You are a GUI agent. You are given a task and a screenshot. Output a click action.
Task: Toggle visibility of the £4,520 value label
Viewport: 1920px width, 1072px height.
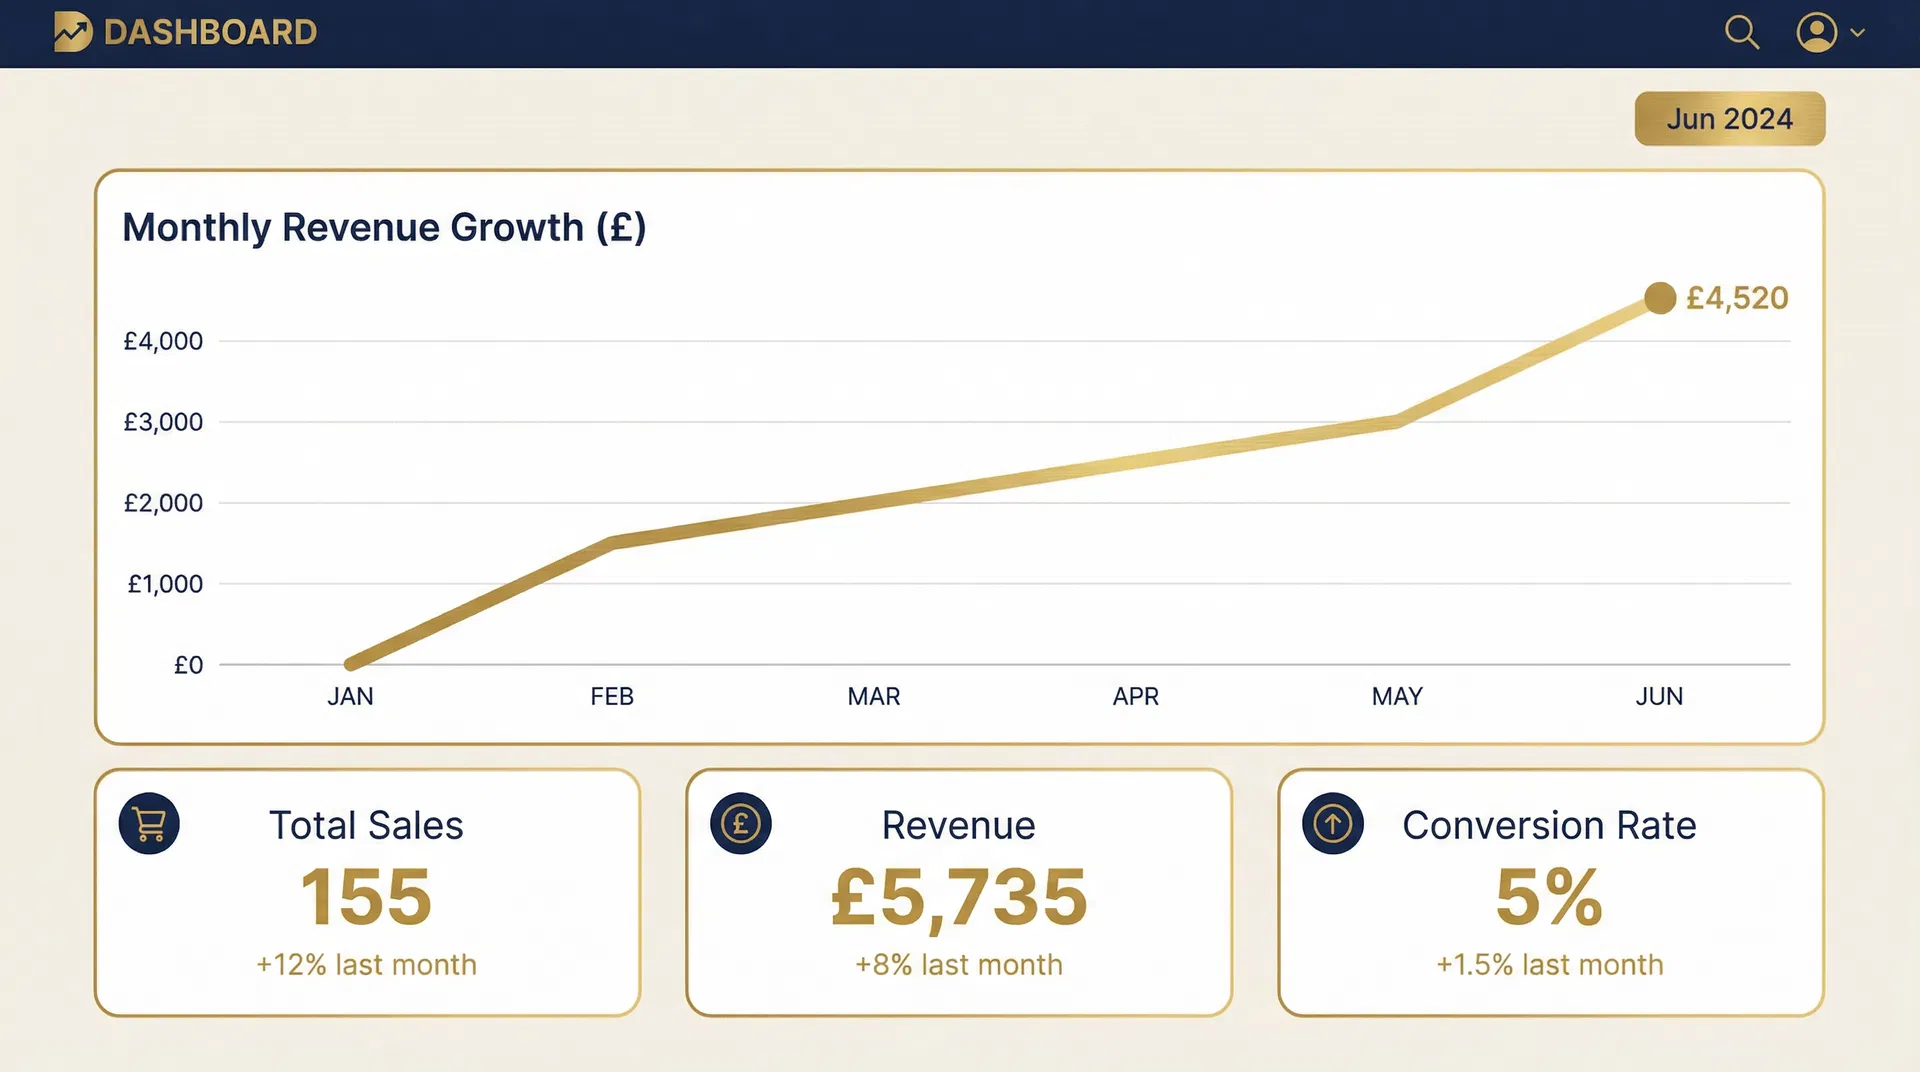coord(1738,298)
